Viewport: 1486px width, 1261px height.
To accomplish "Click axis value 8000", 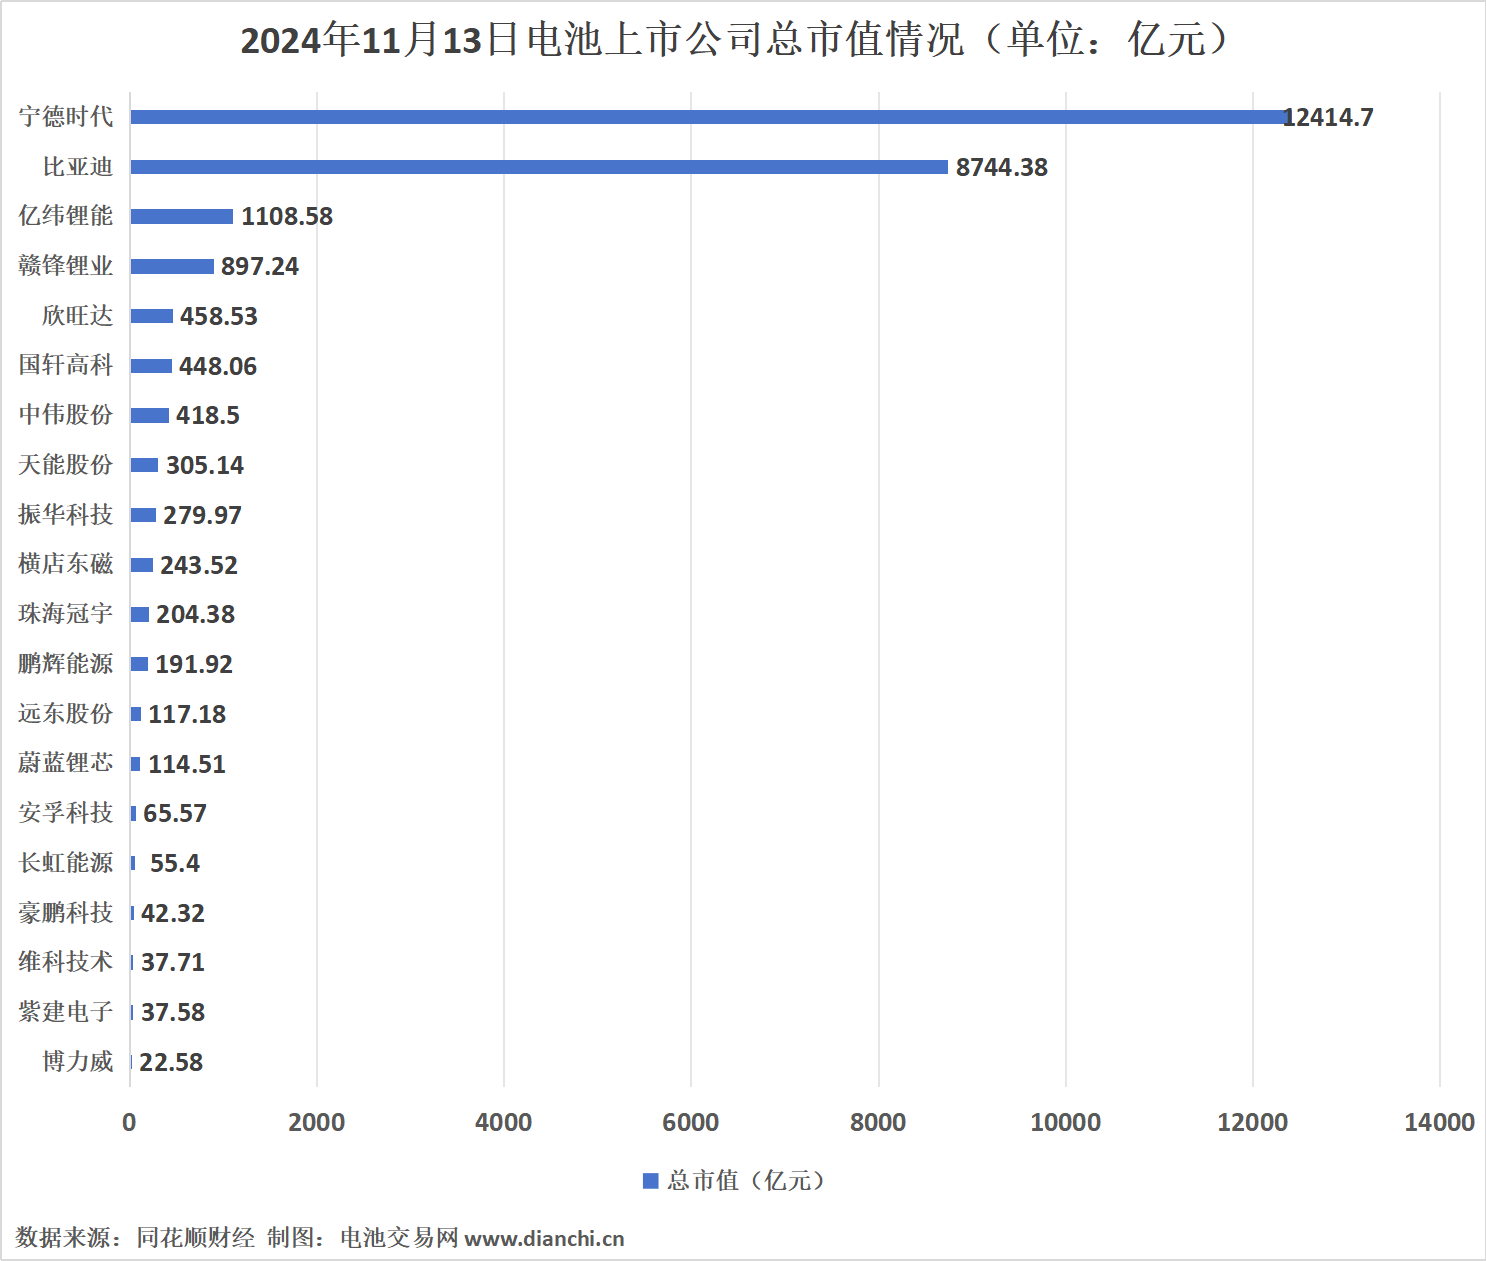I will pyautogui.click(x=878, y=1122).
